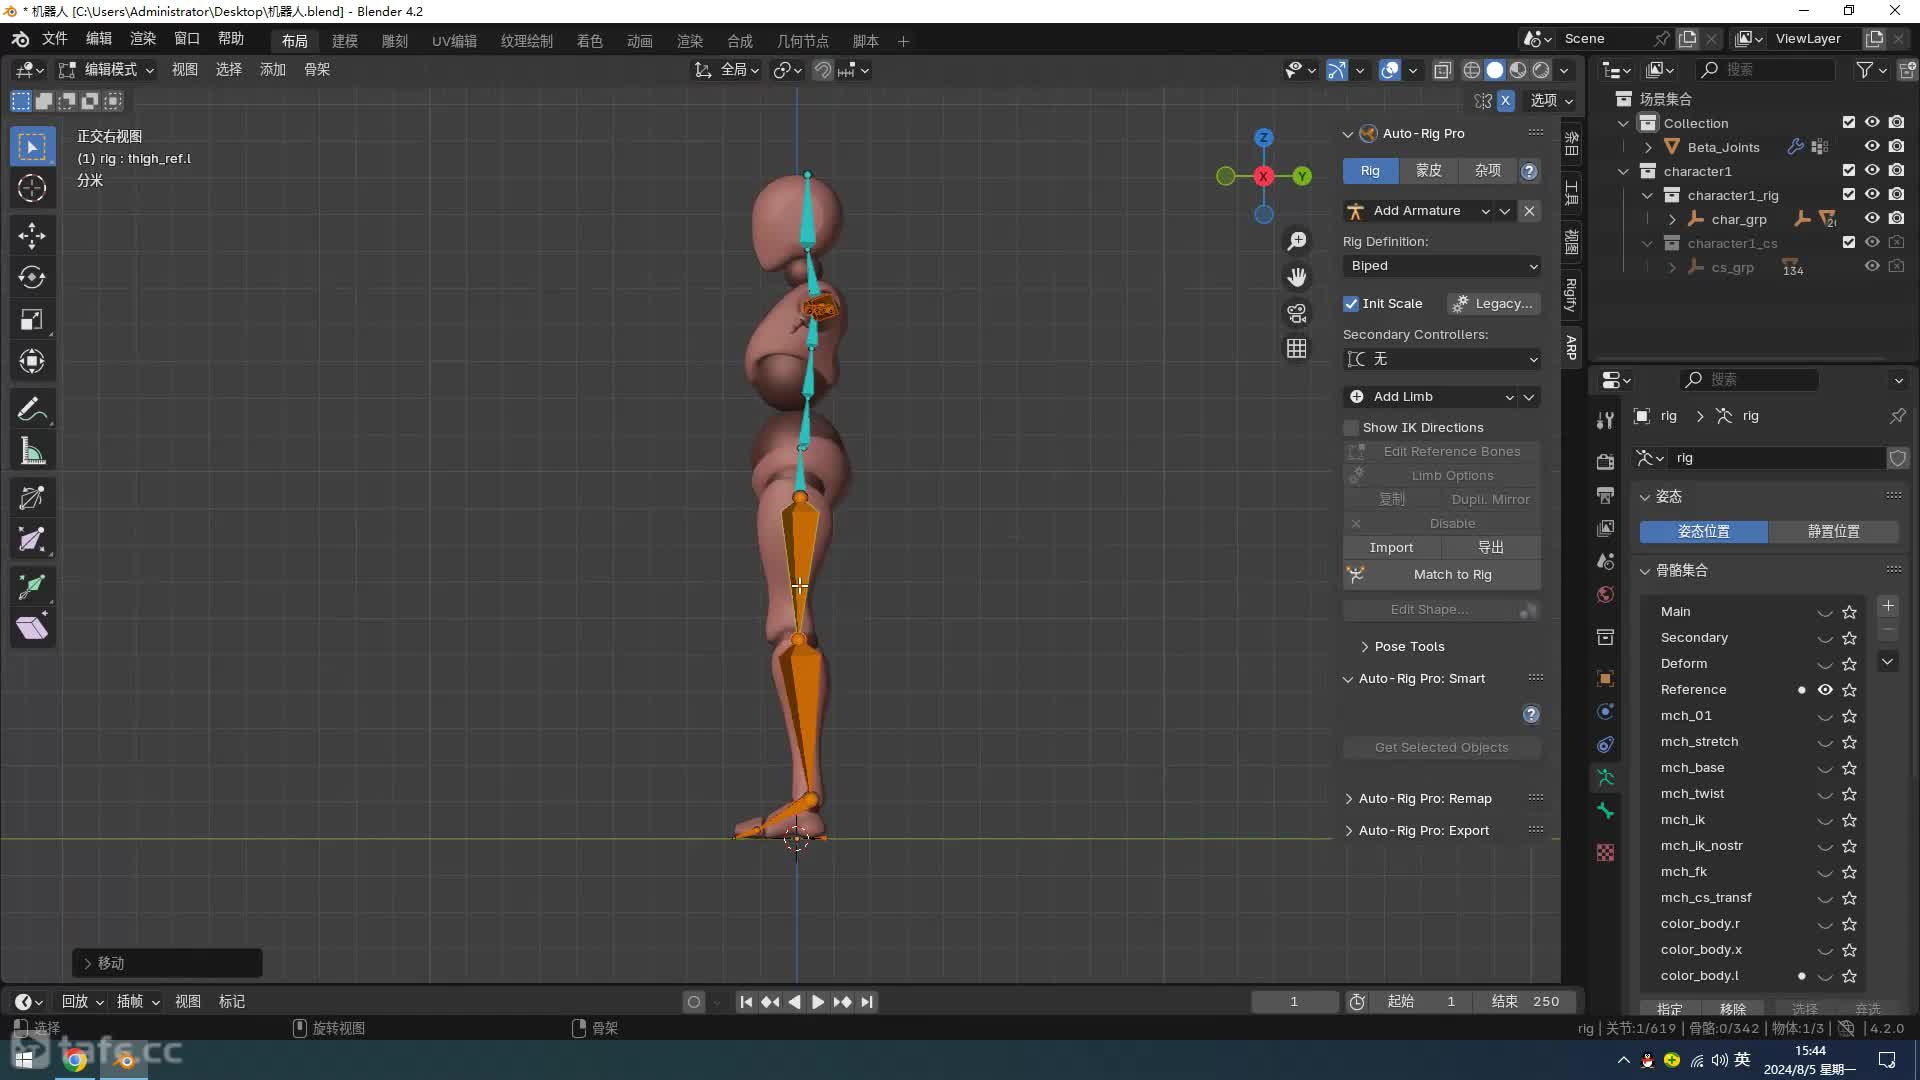Viewport: 1920px width, 1080px height.
Task: Toggle Reference bone collection visibility eye
Action: 1825,690
